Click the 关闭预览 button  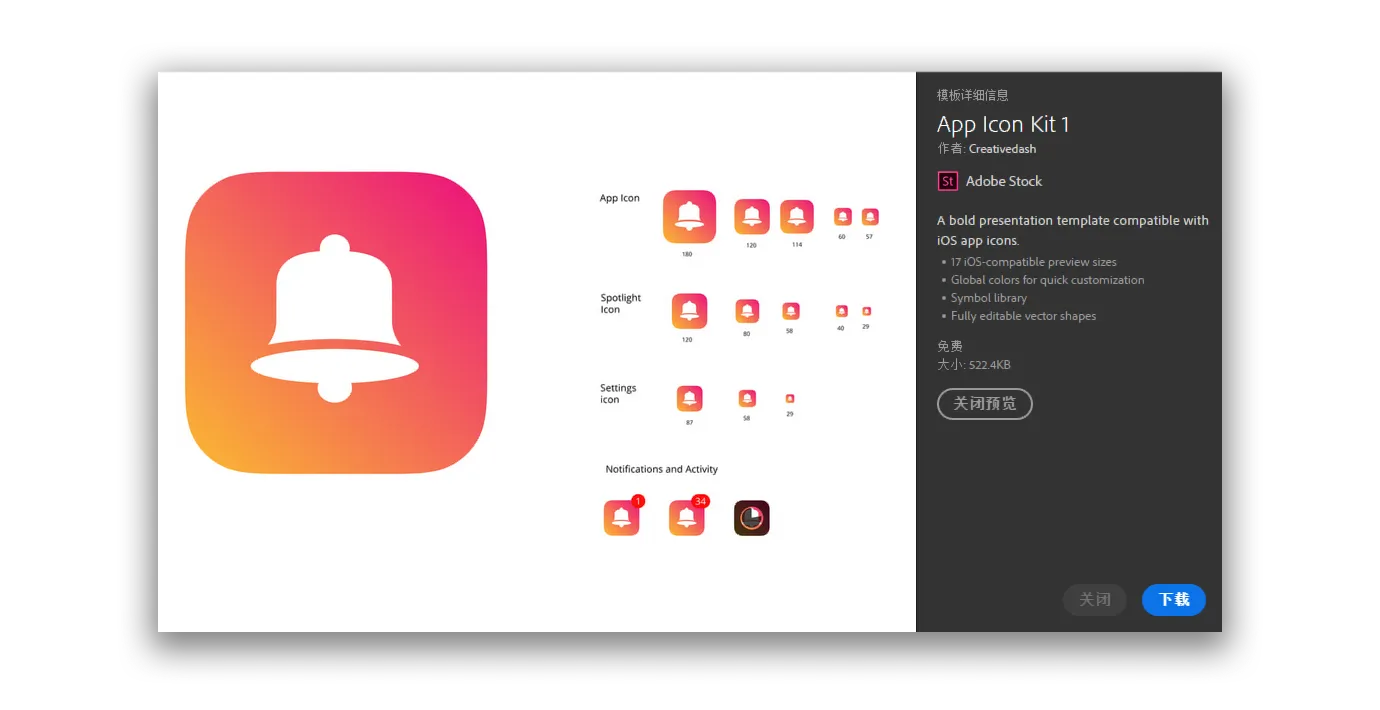[984, 404]
